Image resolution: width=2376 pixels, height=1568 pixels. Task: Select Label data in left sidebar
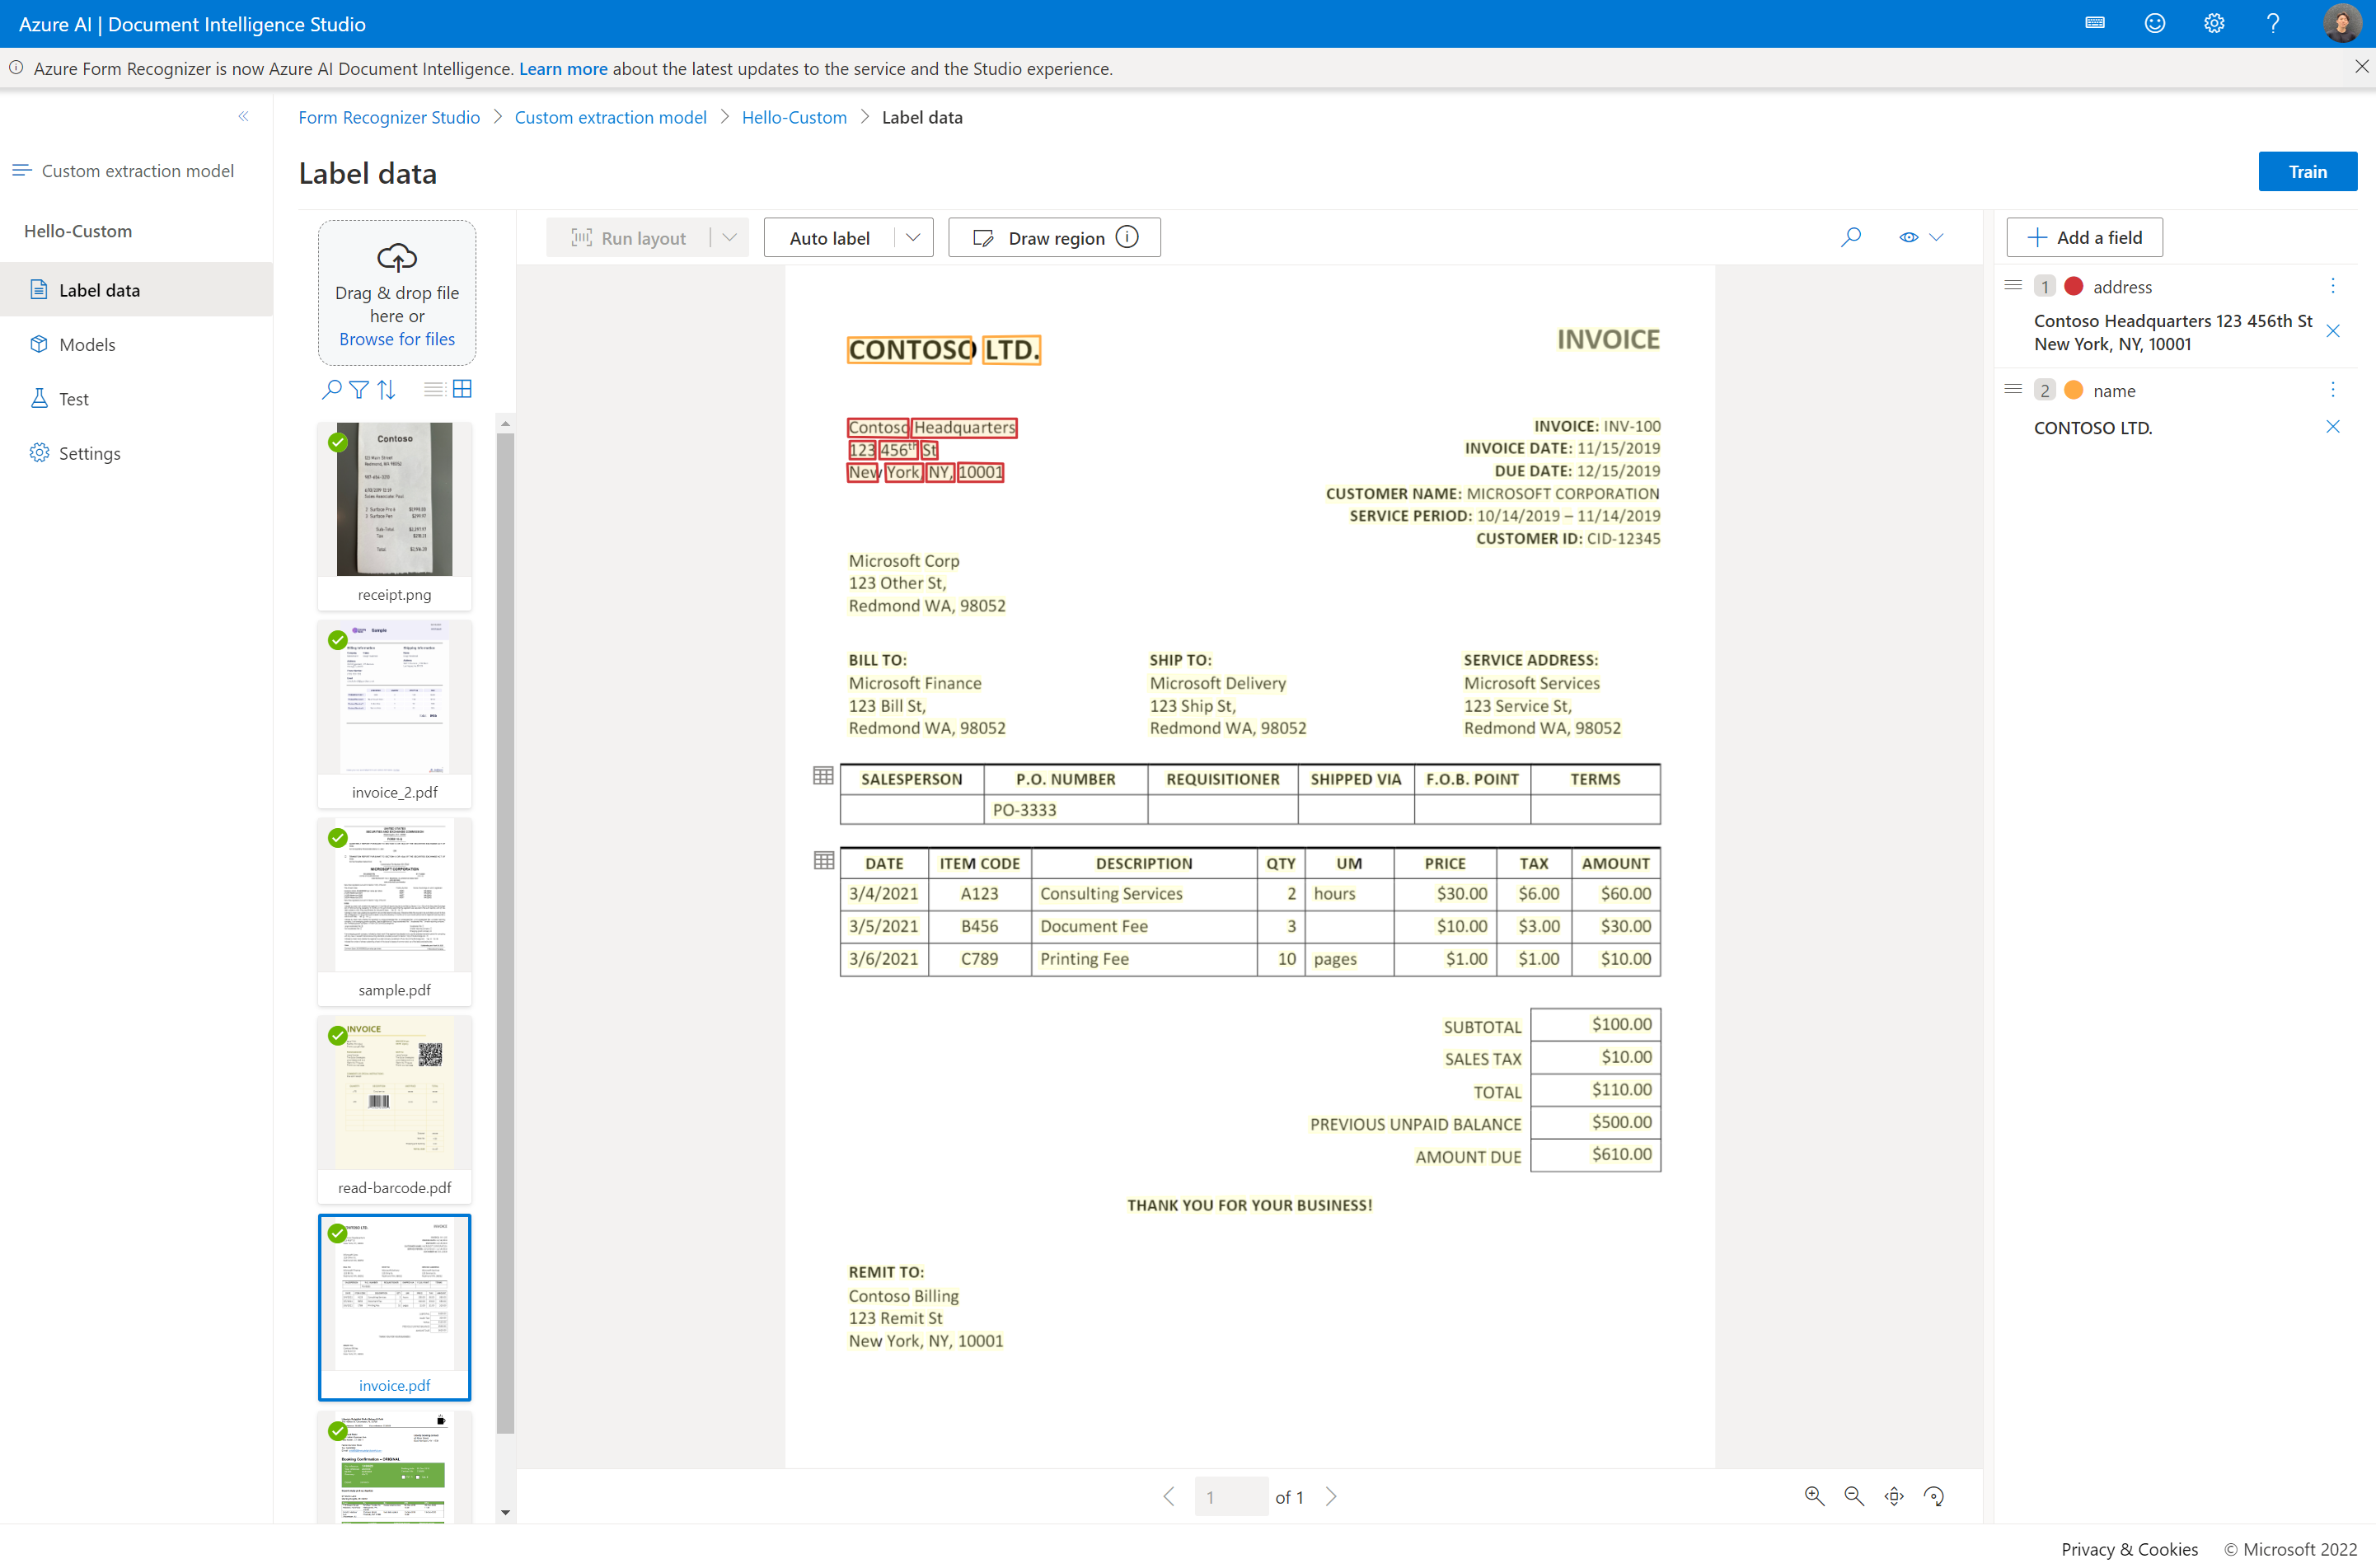100,288
